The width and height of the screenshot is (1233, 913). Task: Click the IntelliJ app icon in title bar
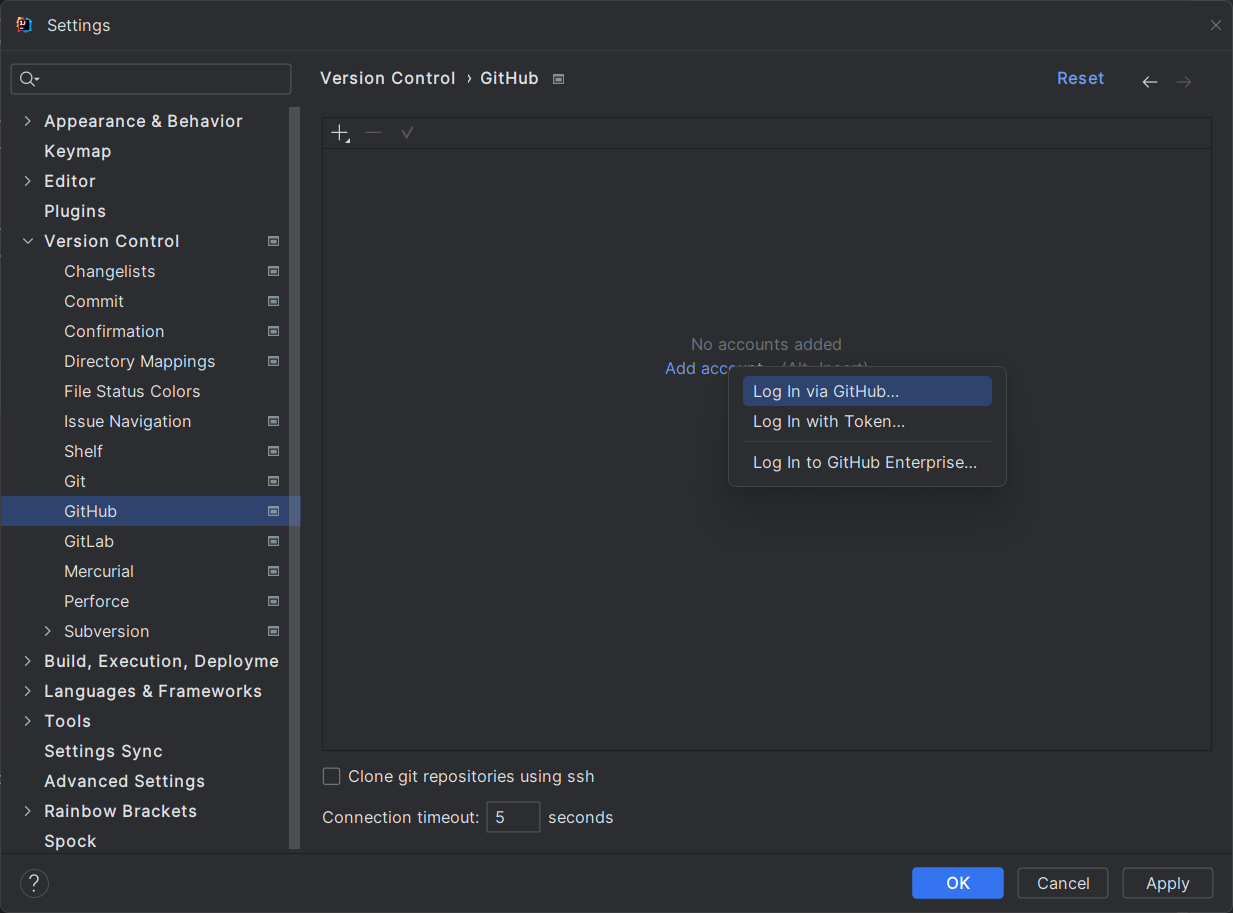(x=25, y=25)
